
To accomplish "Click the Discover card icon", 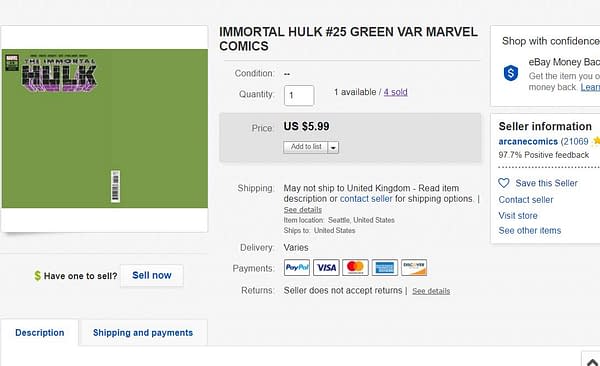I will pyautogui.click(x=414, y=268).
